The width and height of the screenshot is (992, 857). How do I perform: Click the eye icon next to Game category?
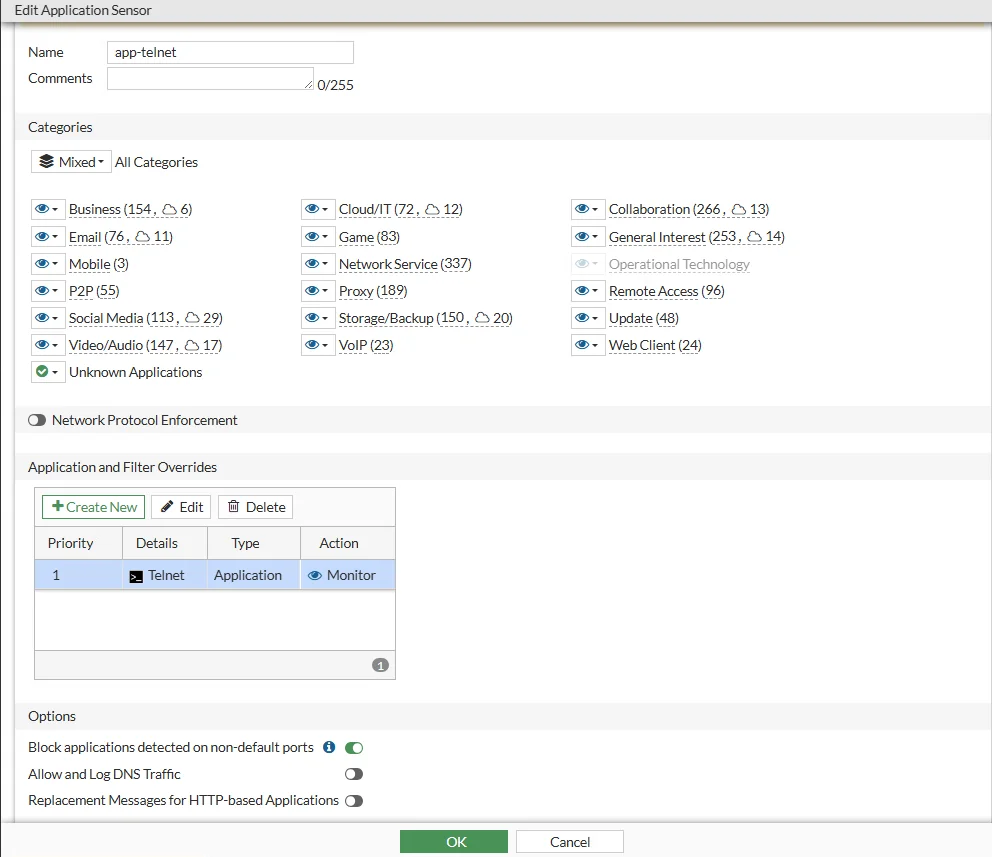coord(312,237)
